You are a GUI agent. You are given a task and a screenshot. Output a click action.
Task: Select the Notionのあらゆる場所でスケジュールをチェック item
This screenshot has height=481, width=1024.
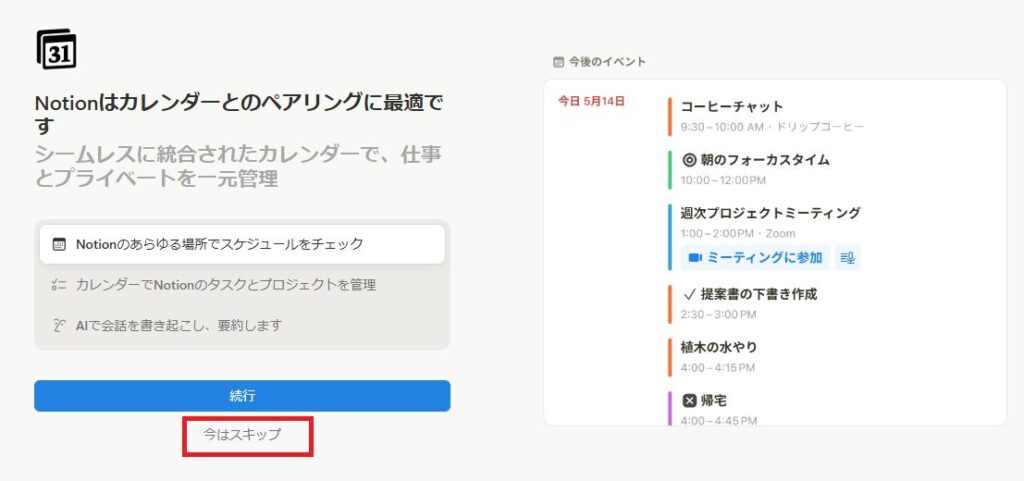click(x=242, y=245)
